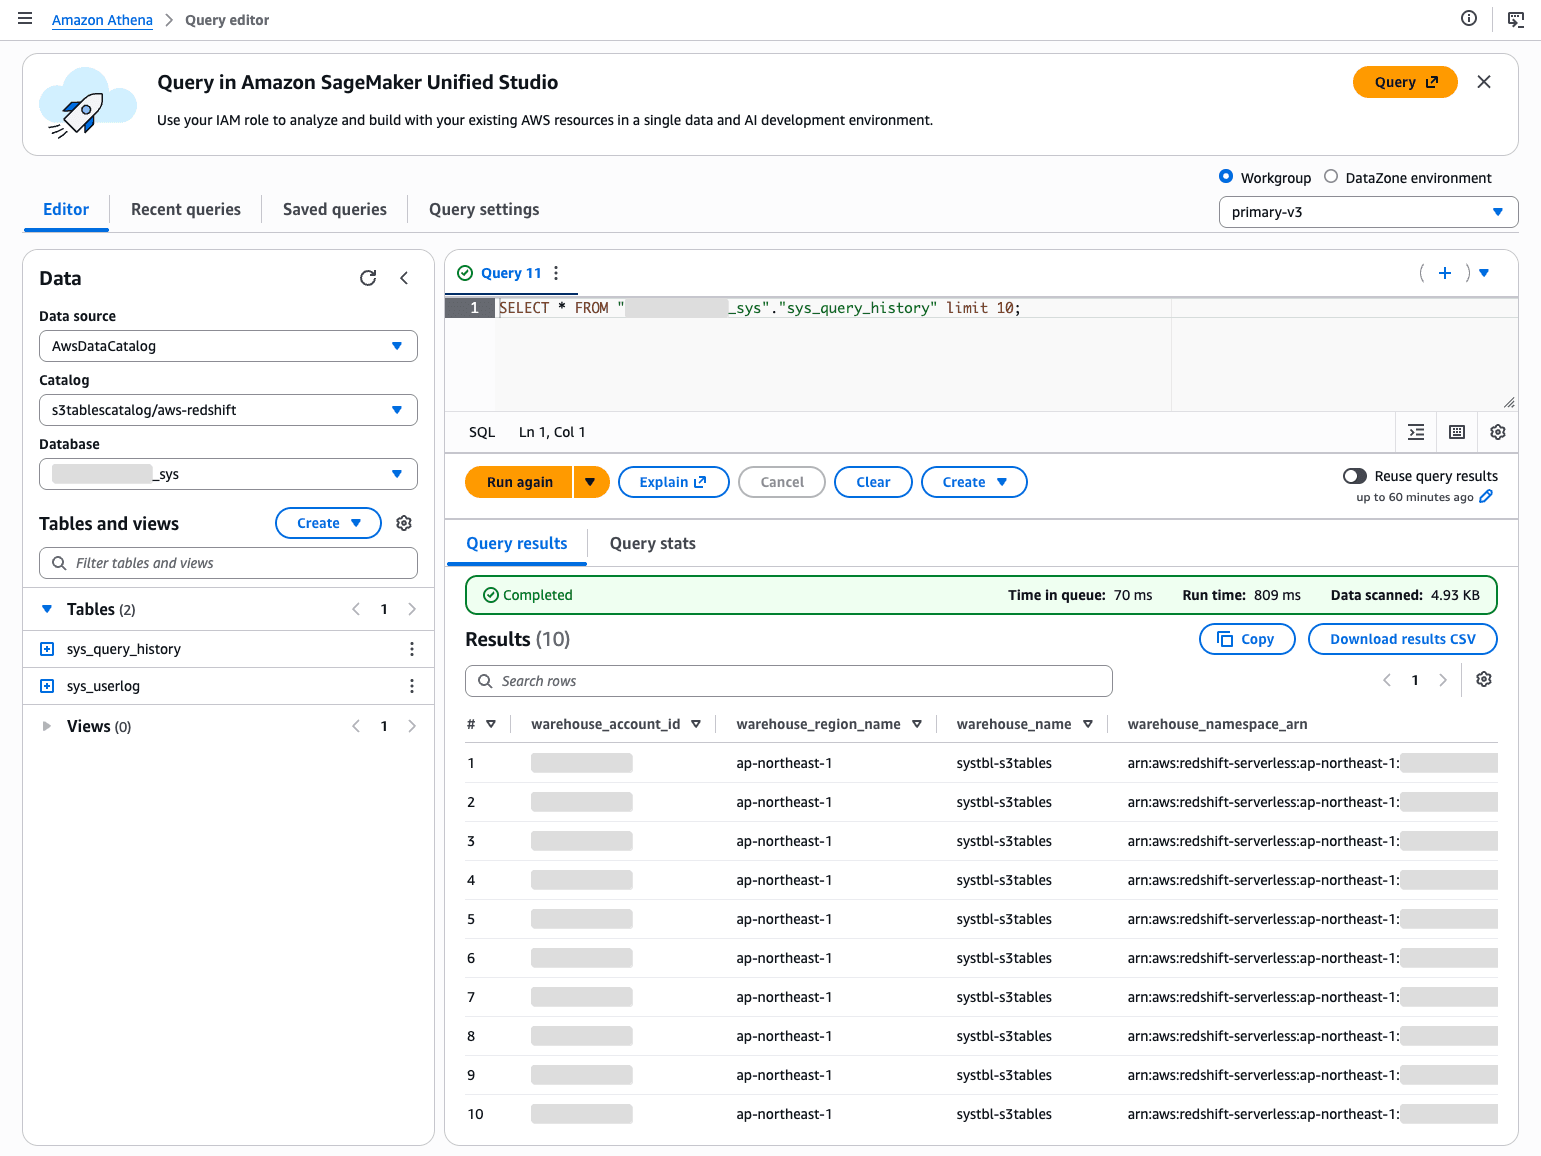Go to previous results page
Viewport: 1541px width, 1156px height.
[x=1387, y=680]
